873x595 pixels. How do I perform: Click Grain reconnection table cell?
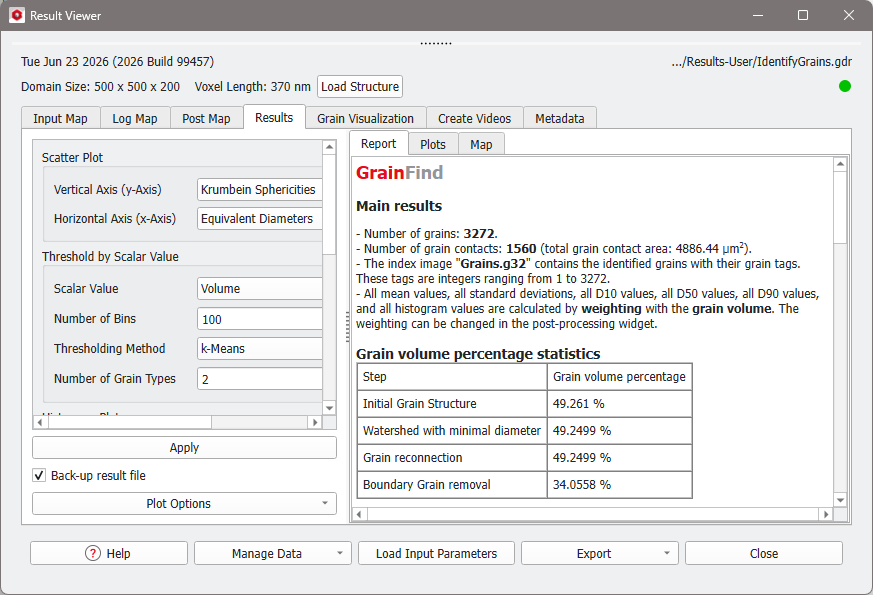click(452, 458)
